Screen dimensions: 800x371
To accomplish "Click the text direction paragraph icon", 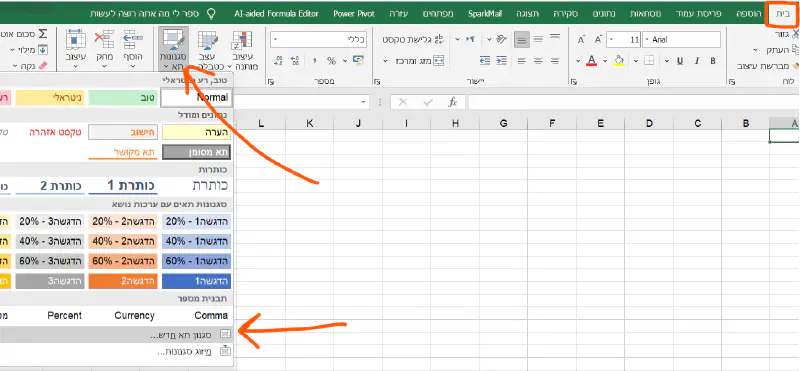I will pyautogui.click(x=471, y=39).
